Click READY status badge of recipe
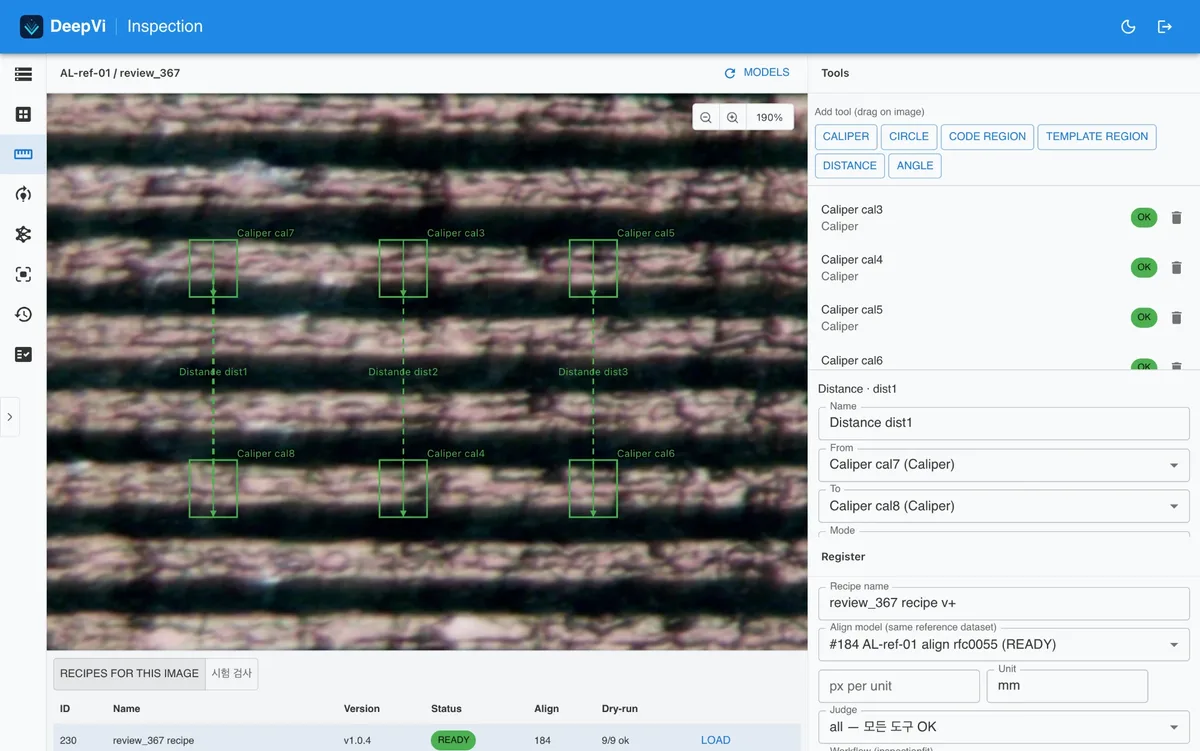 (453, 740)
